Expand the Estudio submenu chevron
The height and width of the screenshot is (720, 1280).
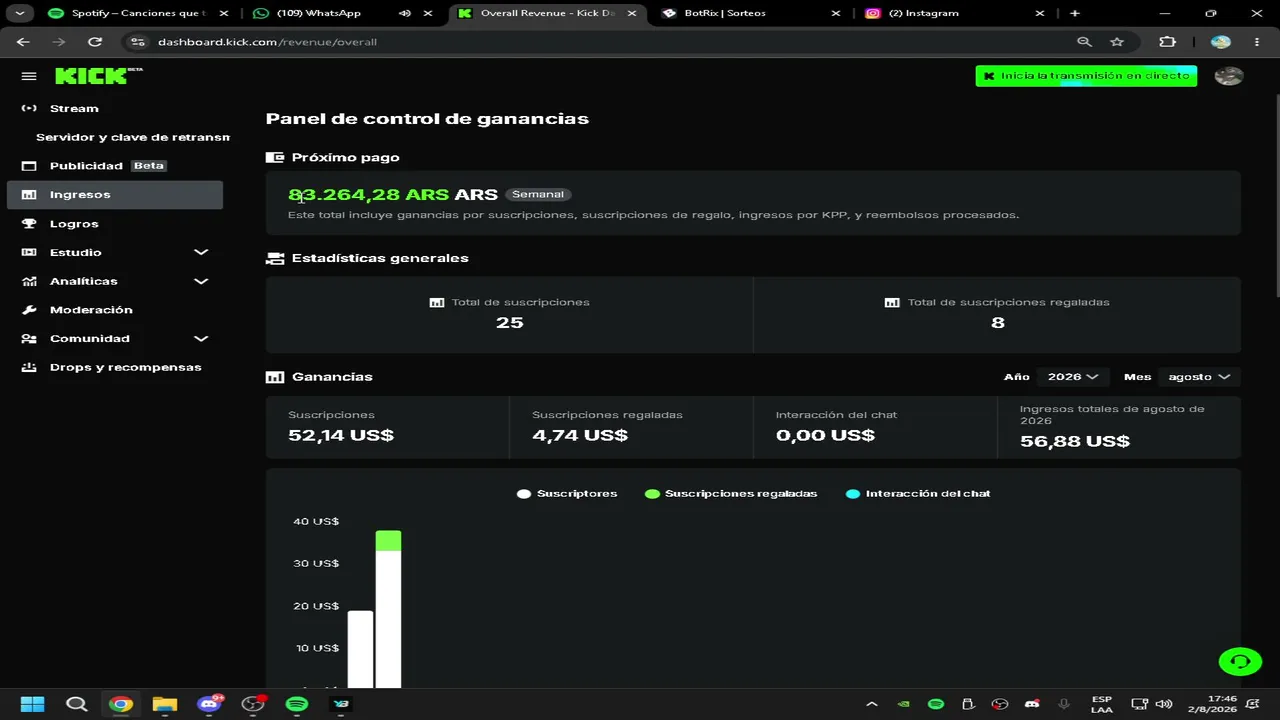(x=201, y=252)
